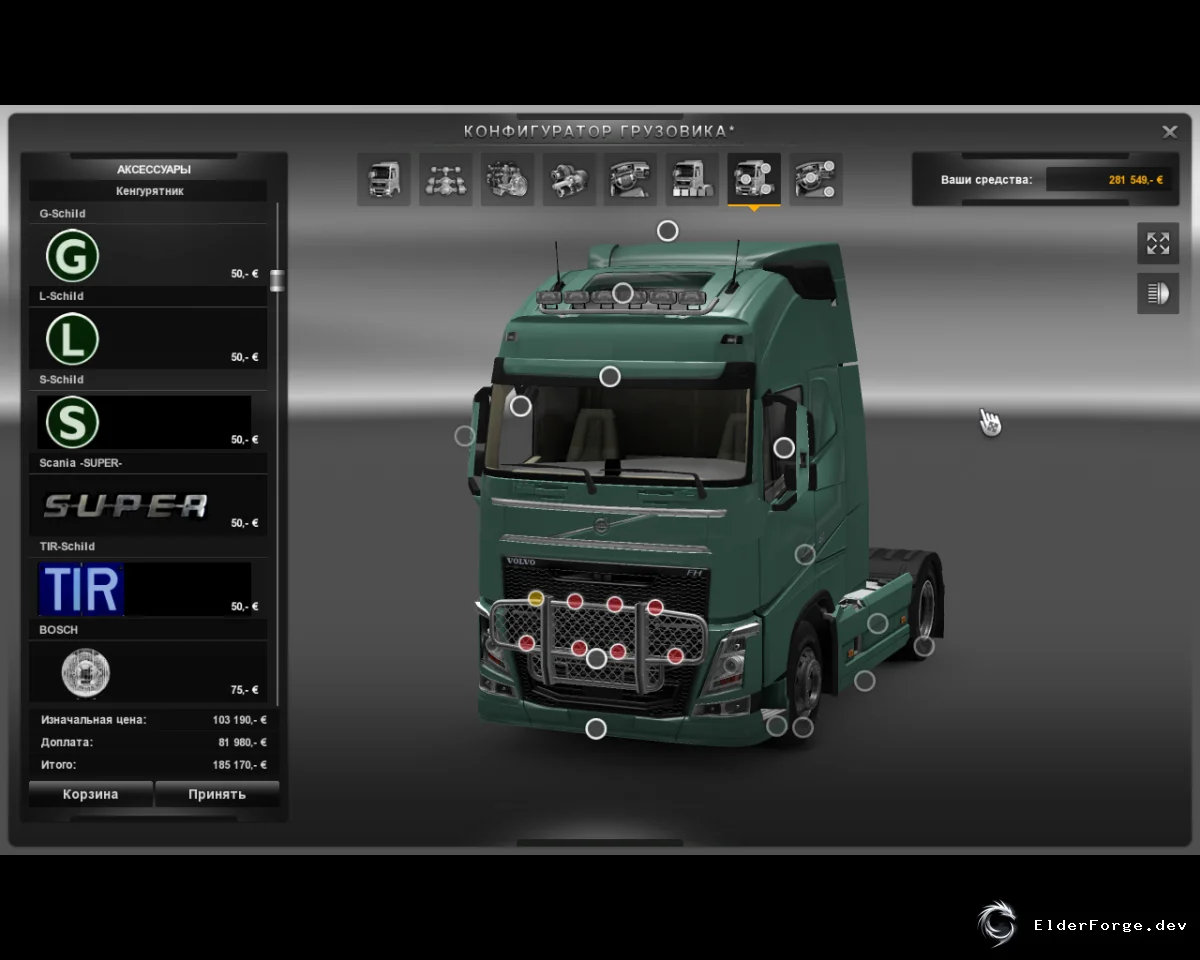This screenshot has height=960, width=1200.
Task: Click the Изначальная цена price line
Action: [153, 719]
